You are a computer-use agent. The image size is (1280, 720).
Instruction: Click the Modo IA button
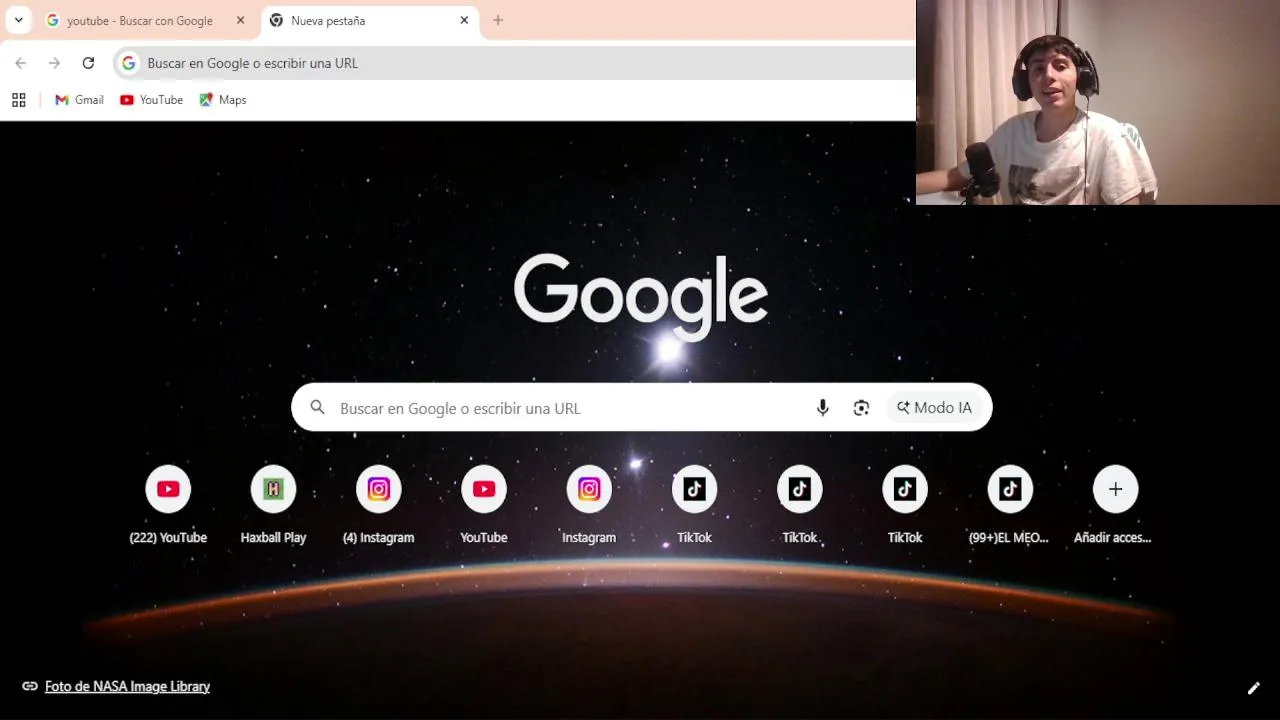934,407
